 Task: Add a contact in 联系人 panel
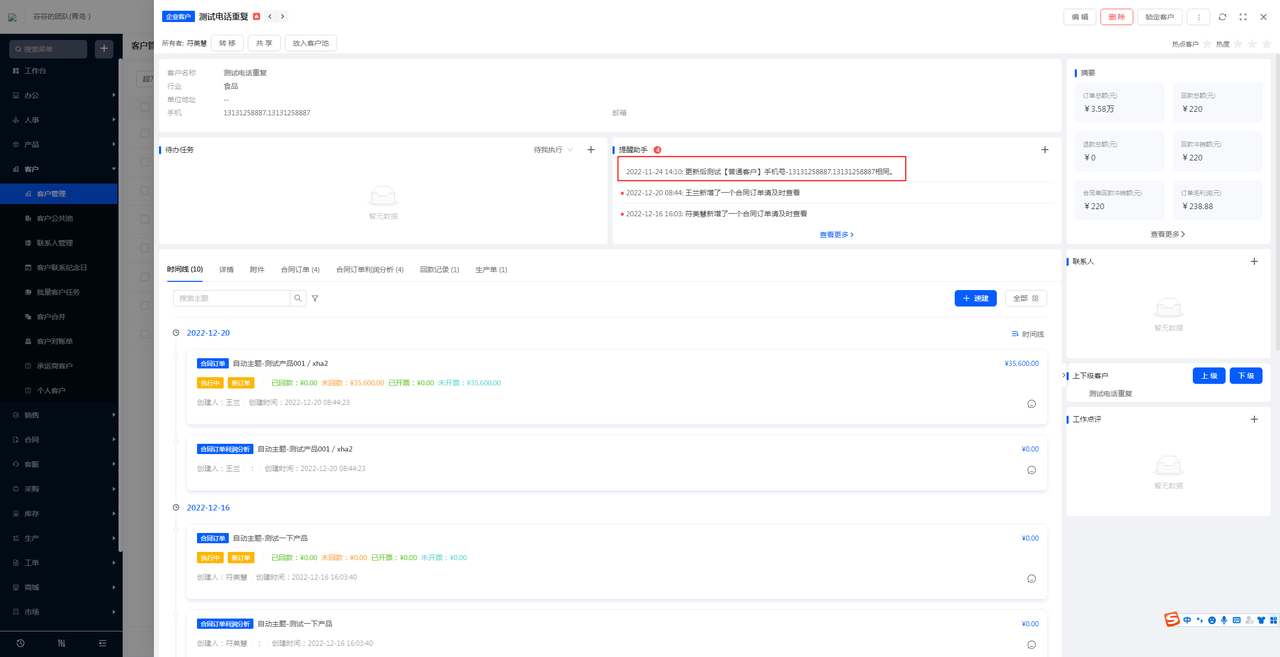(x=1255, y=261)
